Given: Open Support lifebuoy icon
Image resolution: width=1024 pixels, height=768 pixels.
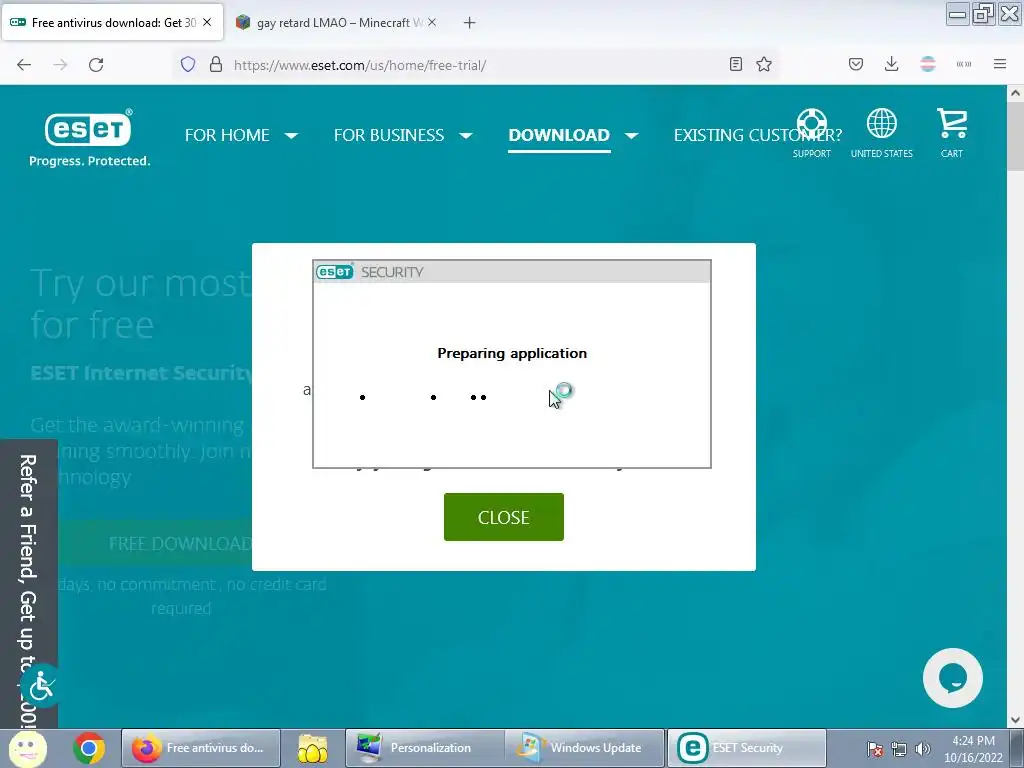Looking at the screenshot, I should (812, 133).
